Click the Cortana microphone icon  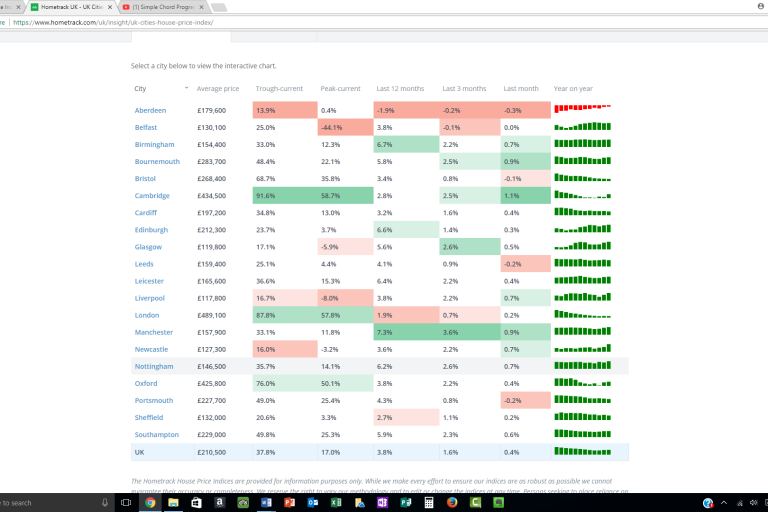(x=105, y=503)
